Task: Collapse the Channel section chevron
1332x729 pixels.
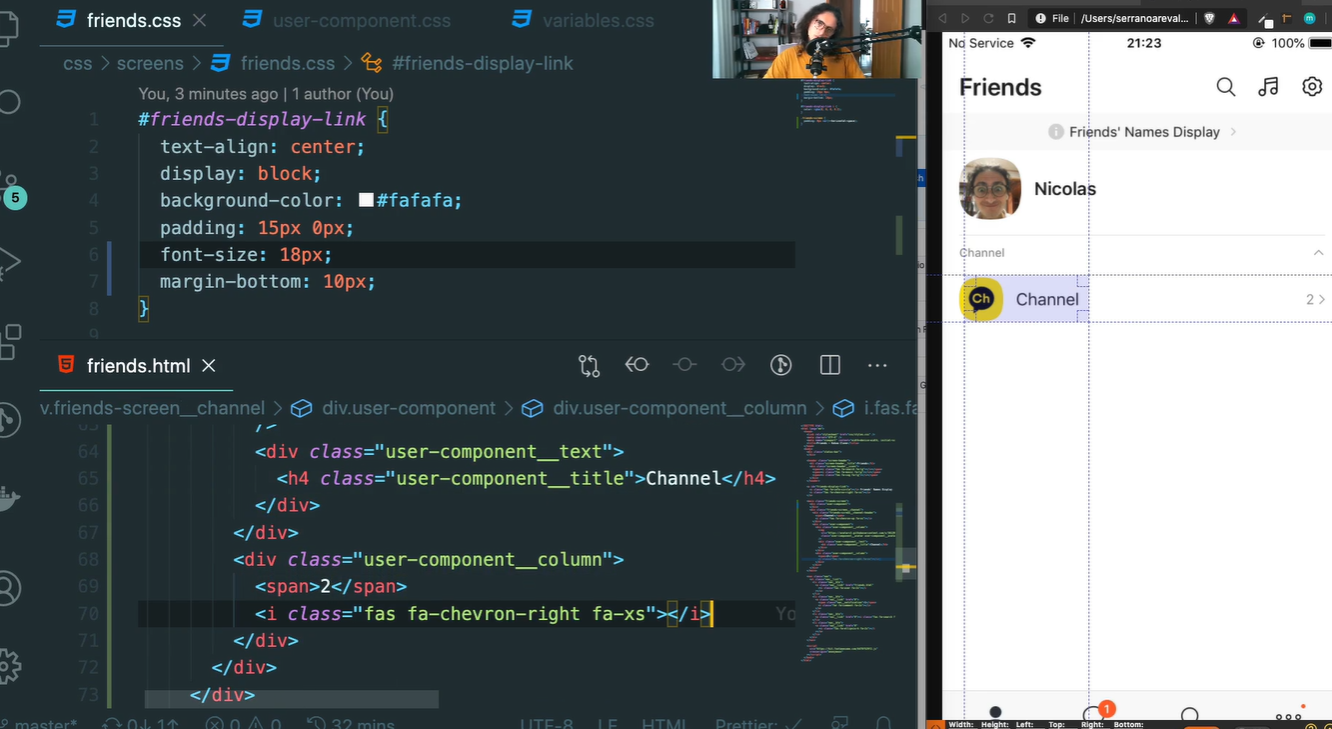Action: [x=1318, y=253]
